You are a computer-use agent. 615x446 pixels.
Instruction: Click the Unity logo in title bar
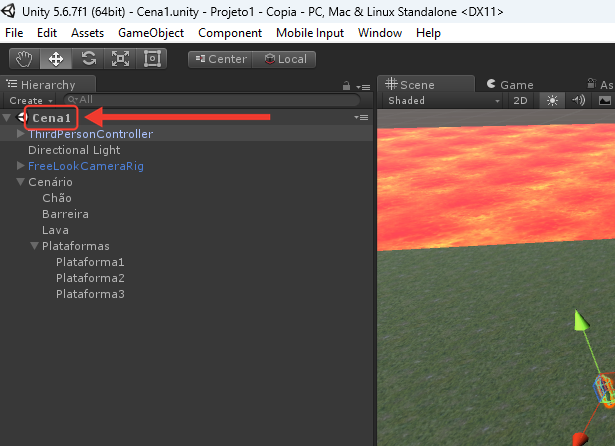point(9,11)
